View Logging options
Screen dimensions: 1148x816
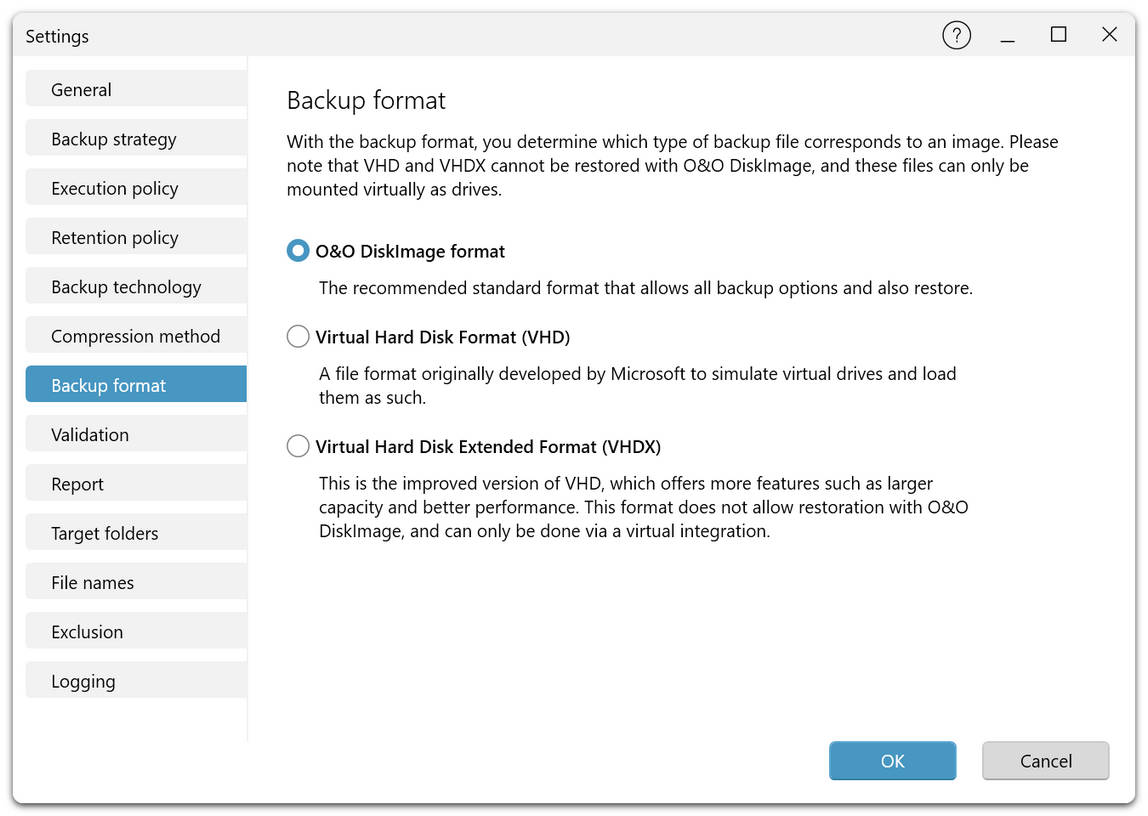135,680
